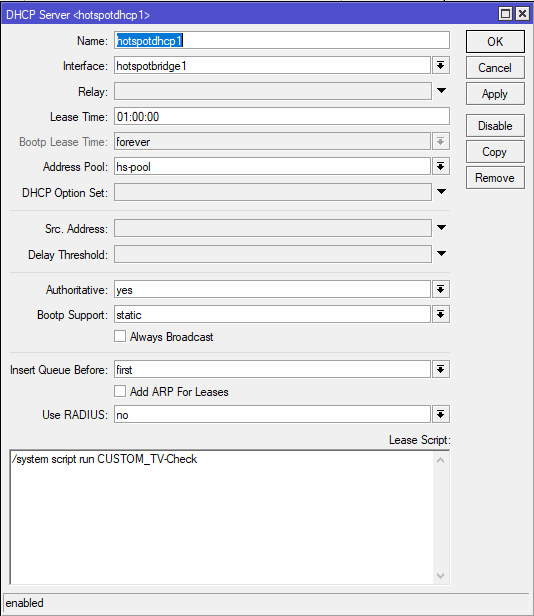The height and width of the screenshot is (616, 534).
Task: Remove the hotspotdhcp1 server
Action: pos(495,178)
